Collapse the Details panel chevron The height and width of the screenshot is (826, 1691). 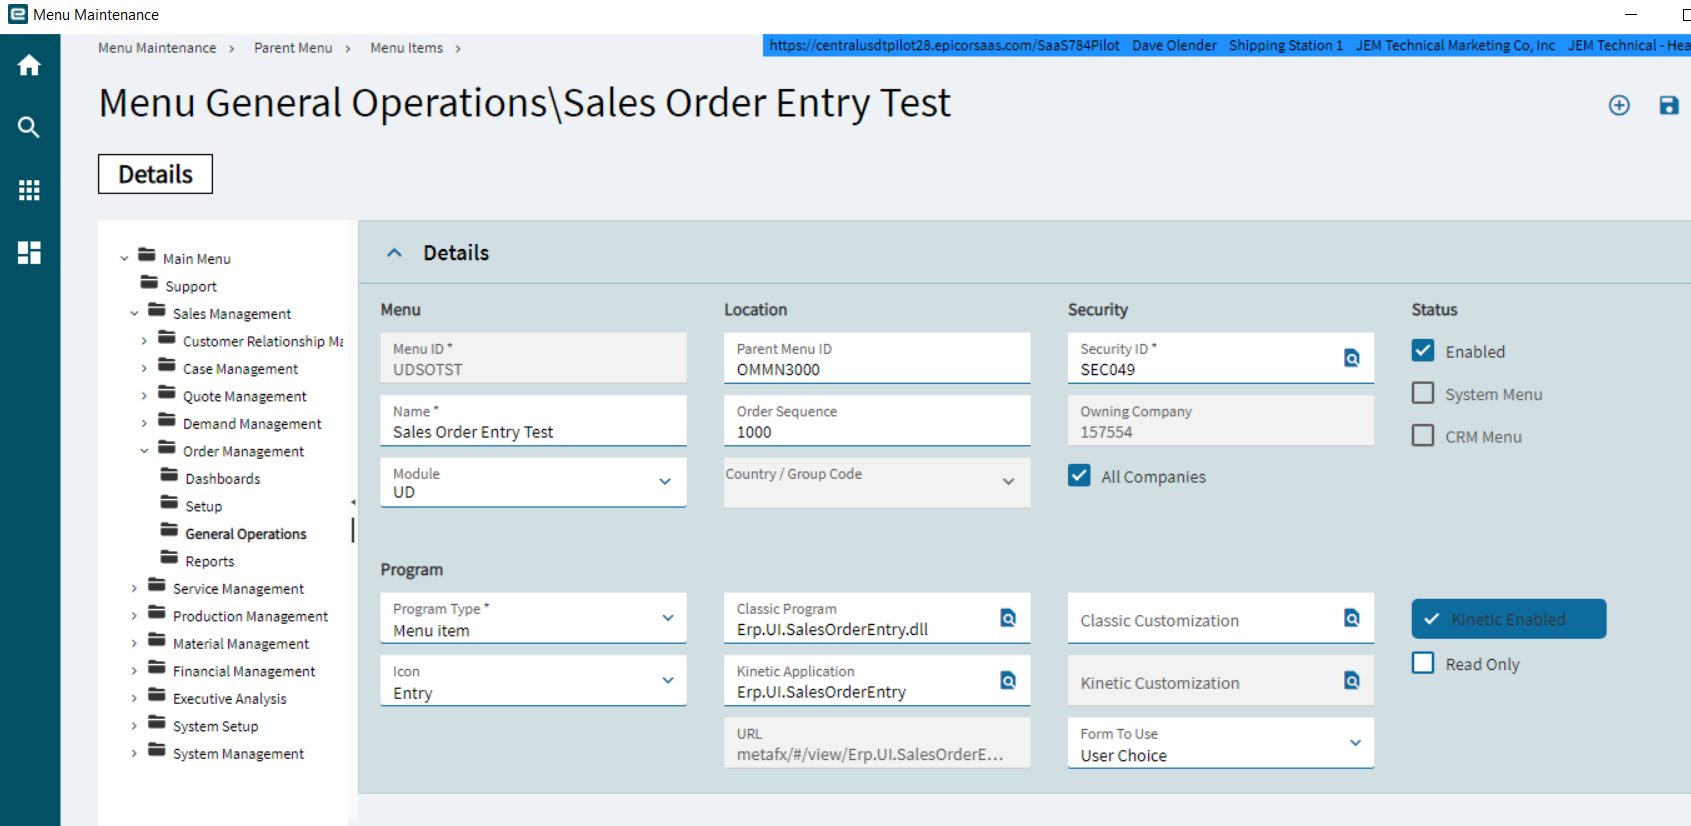pyautogui.click(x=395, y=253)
